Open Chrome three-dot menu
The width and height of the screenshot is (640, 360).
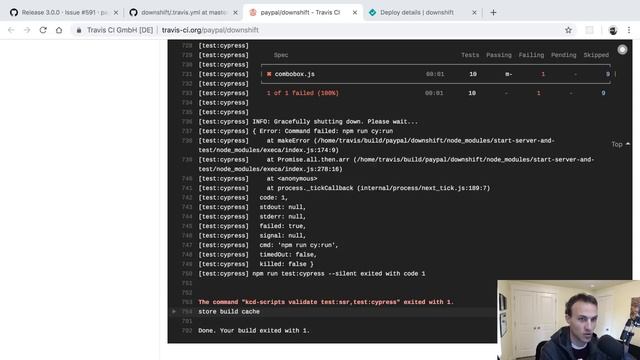pyautogui.click(x=629, y=30)
